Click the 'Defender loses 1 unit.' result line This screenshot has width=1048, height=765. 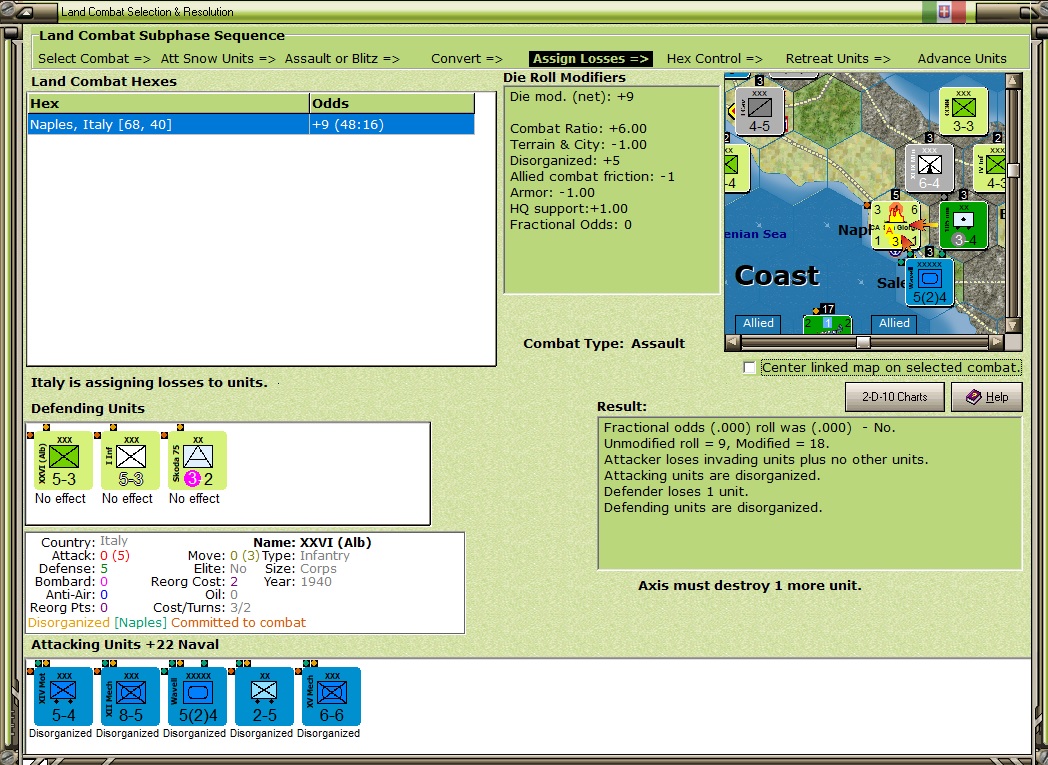(676, 492)
